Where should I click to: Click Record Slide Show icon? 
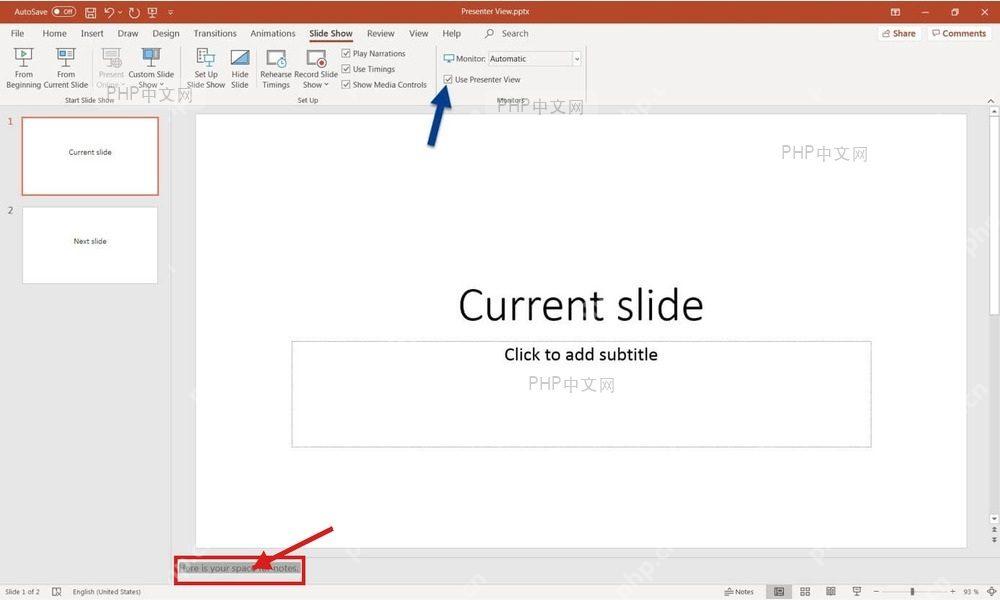pyautogui.click(x=316, y=60)
